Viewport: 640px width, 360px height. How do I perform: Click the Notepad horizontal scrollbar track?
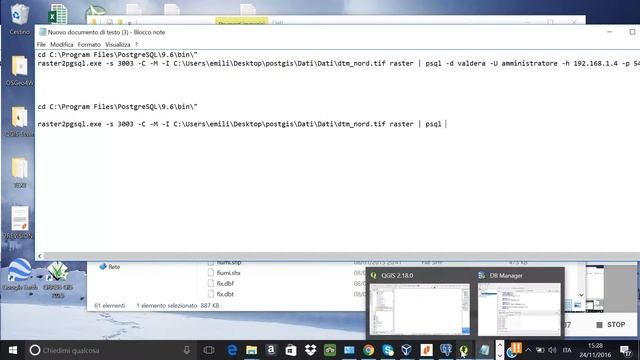[x=341, y=256]
